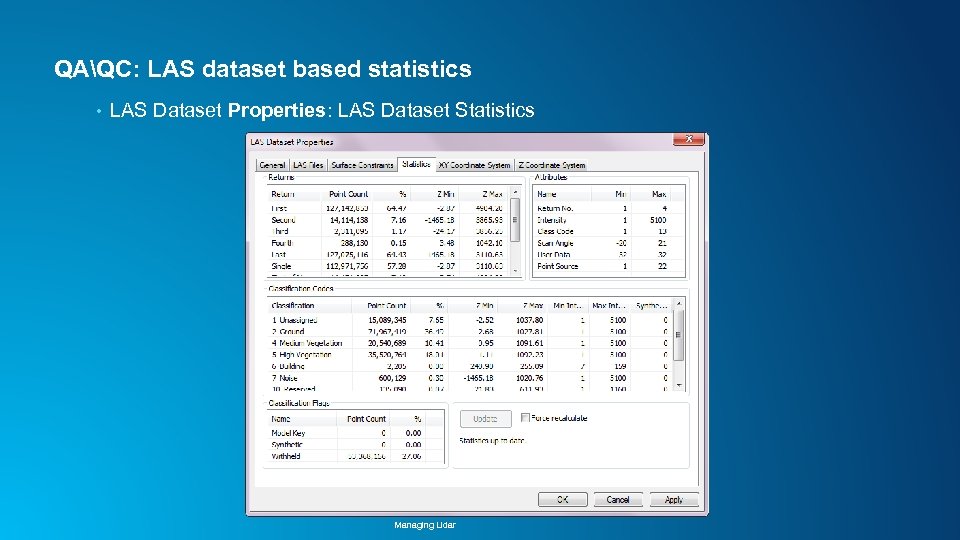Click Returns table Z Max header
This screenshot has width=960, height=540.
coord(483,194)
